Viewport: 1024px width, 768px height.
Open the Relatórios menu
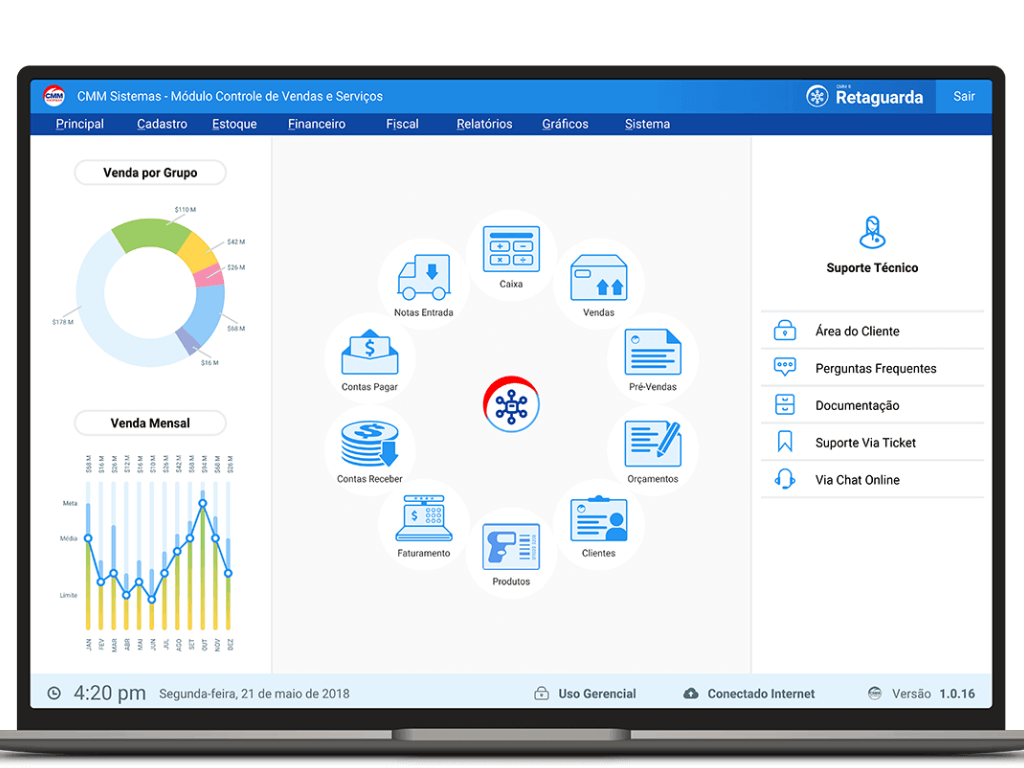point(484,124)
